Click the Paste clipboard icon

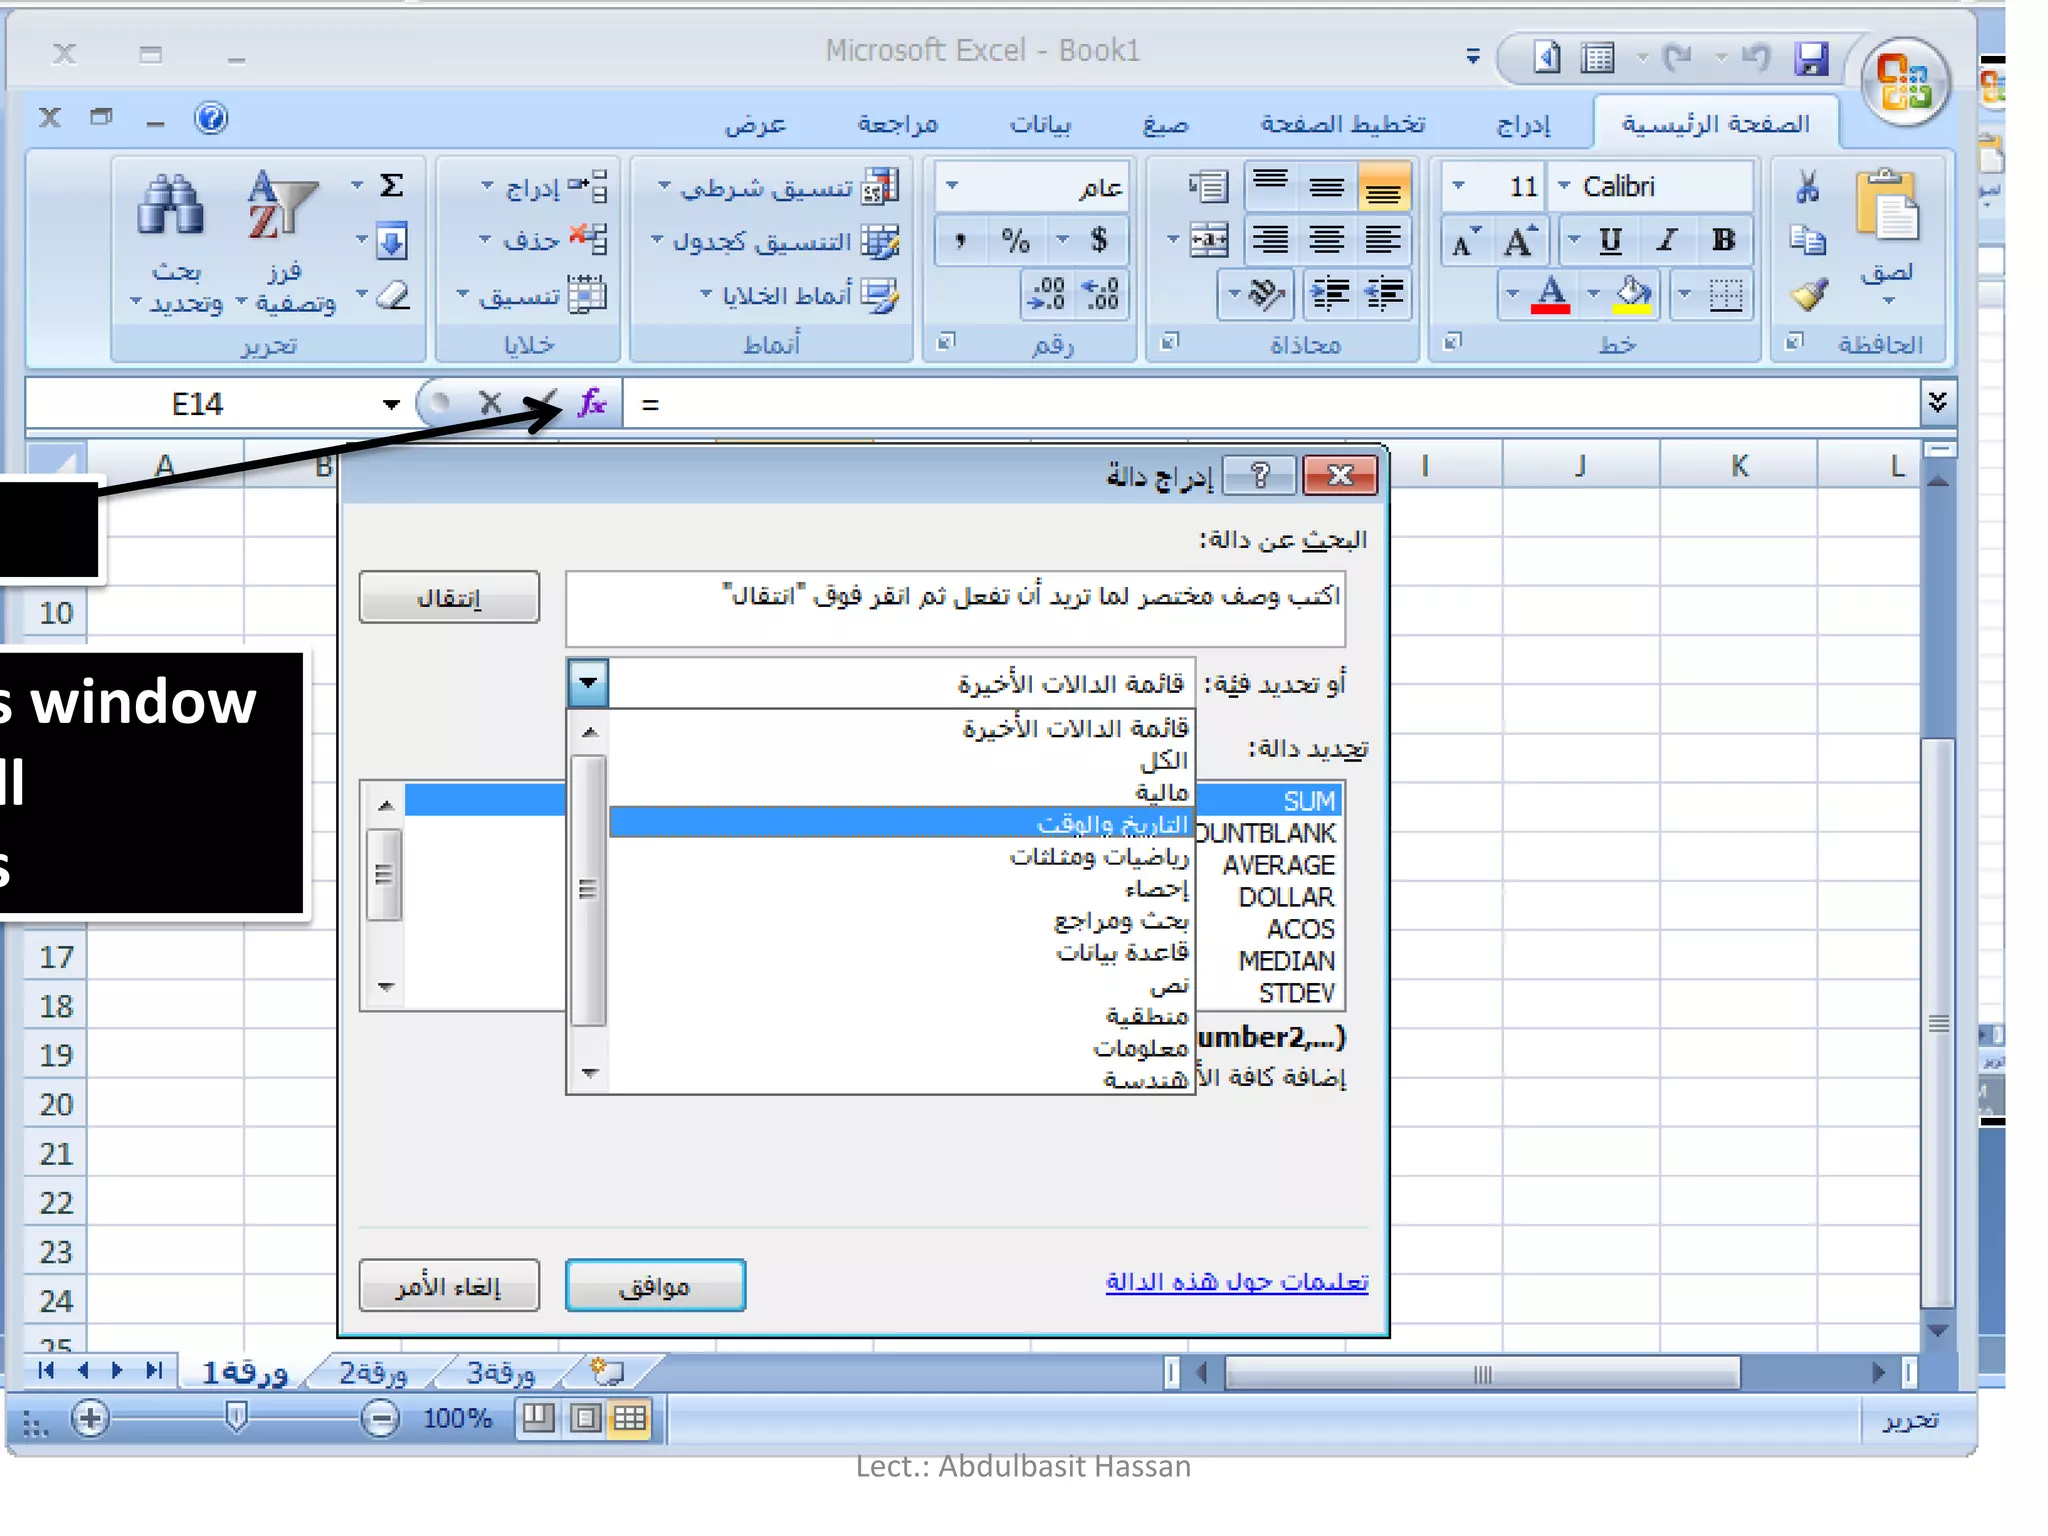tap(1887, 205)
